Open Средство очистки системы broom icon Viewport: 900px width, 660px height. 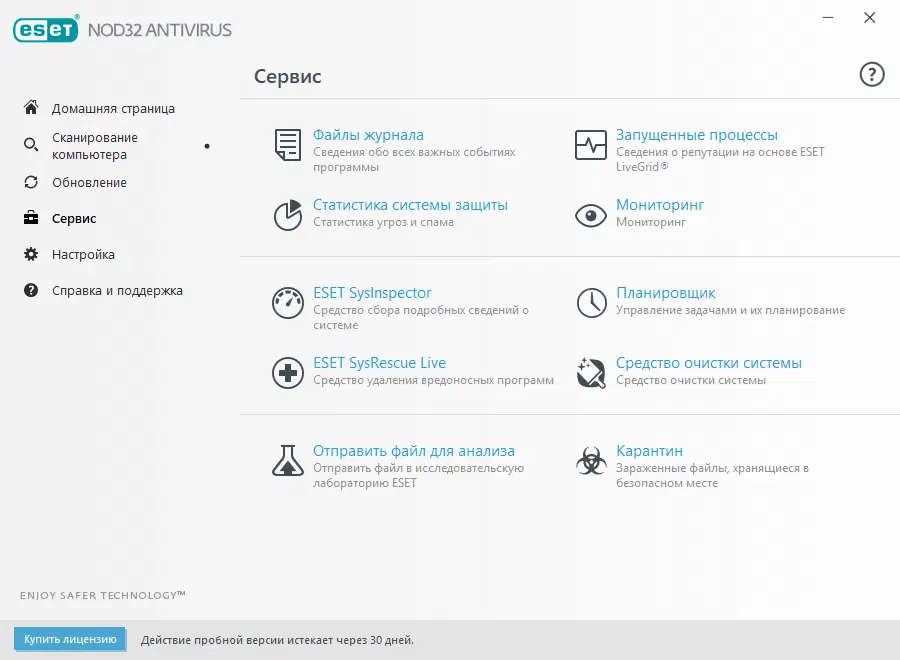click(x=591, y=374)
